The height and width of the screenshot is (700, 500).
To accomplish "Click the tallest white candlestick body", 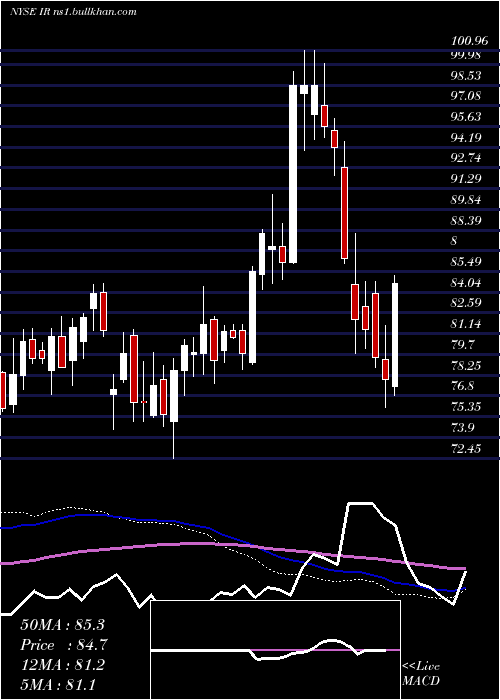I will [293, 174].
